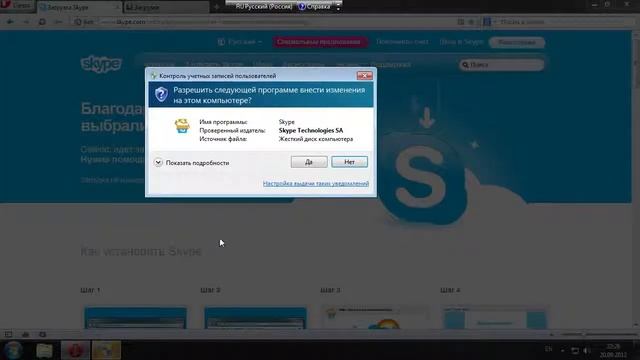This screenshot has height=360, width=640.
Task: Click the Skype Technologies SA publisher text
Action: pyautogui.click(x=311, y=131)
